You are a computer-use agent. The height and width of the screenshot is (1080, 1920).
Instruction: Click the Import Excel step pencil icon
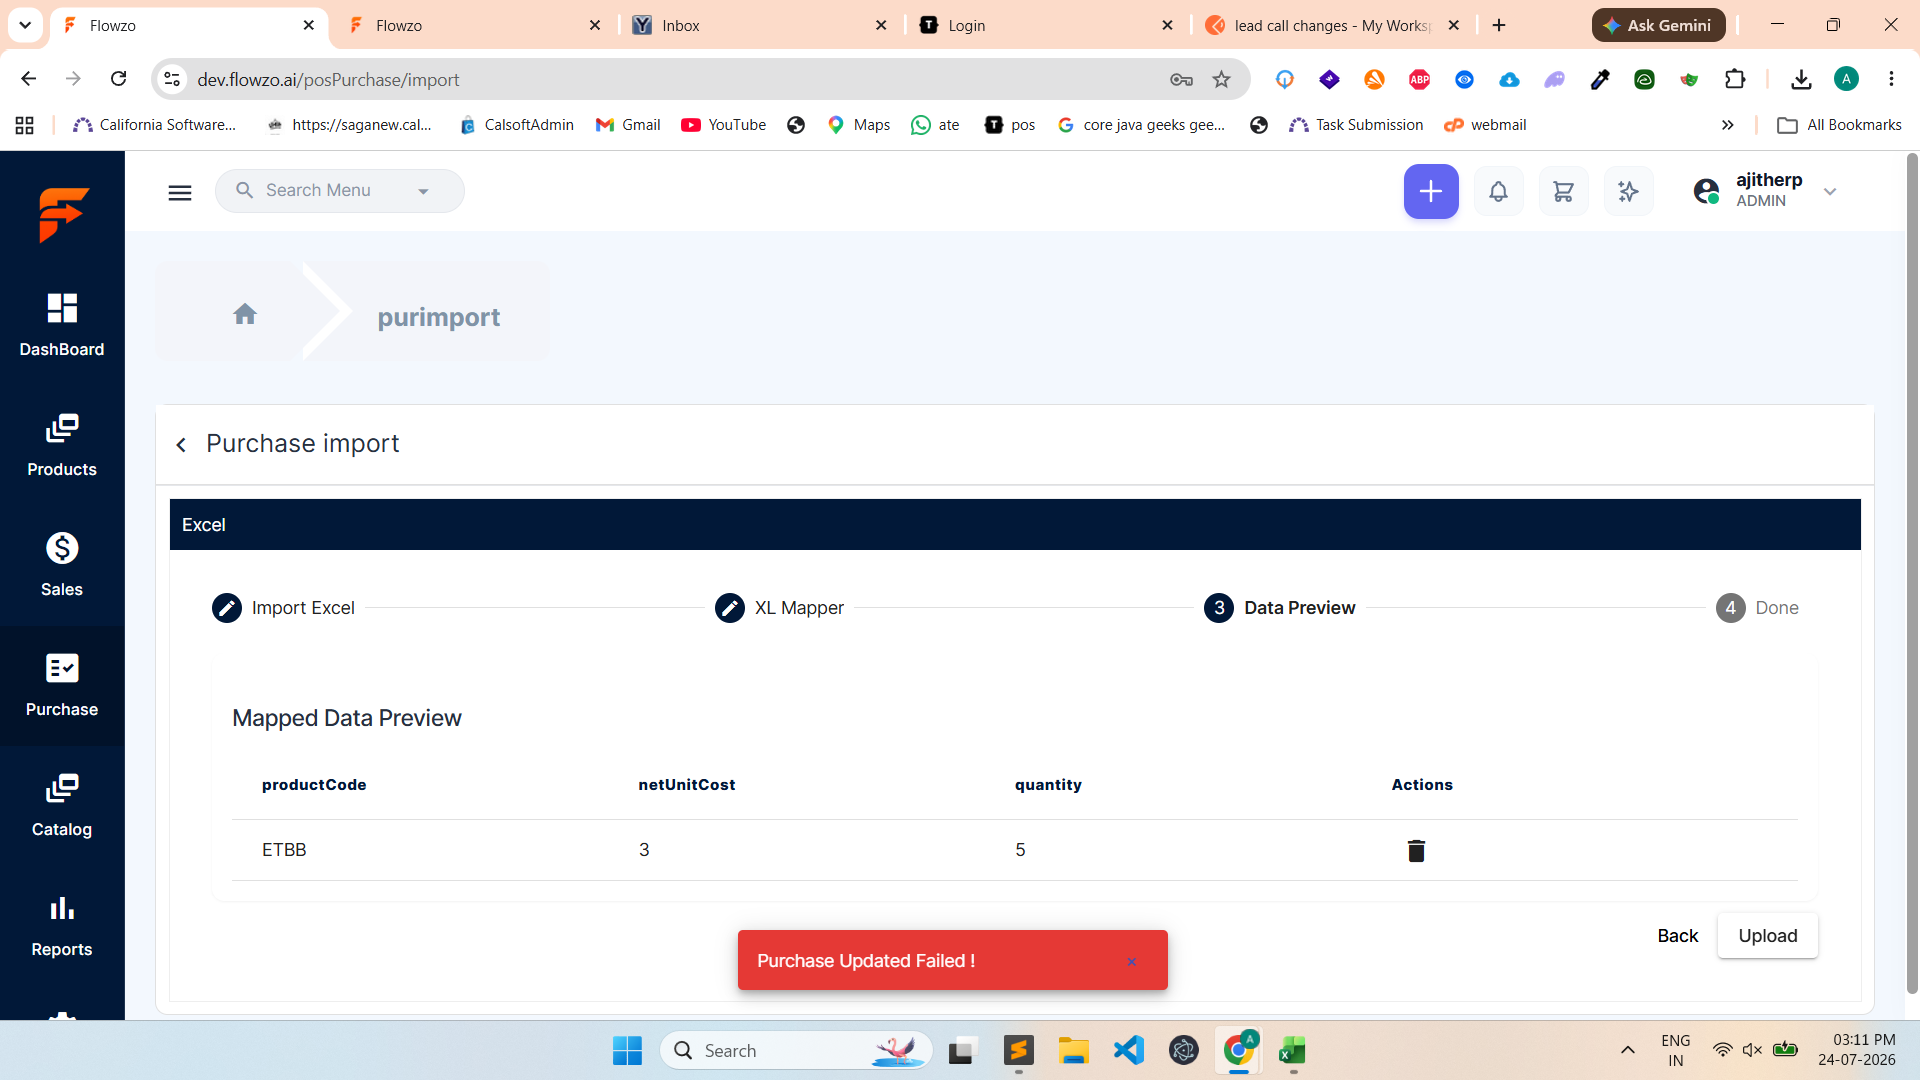click(x=227, y=608)
